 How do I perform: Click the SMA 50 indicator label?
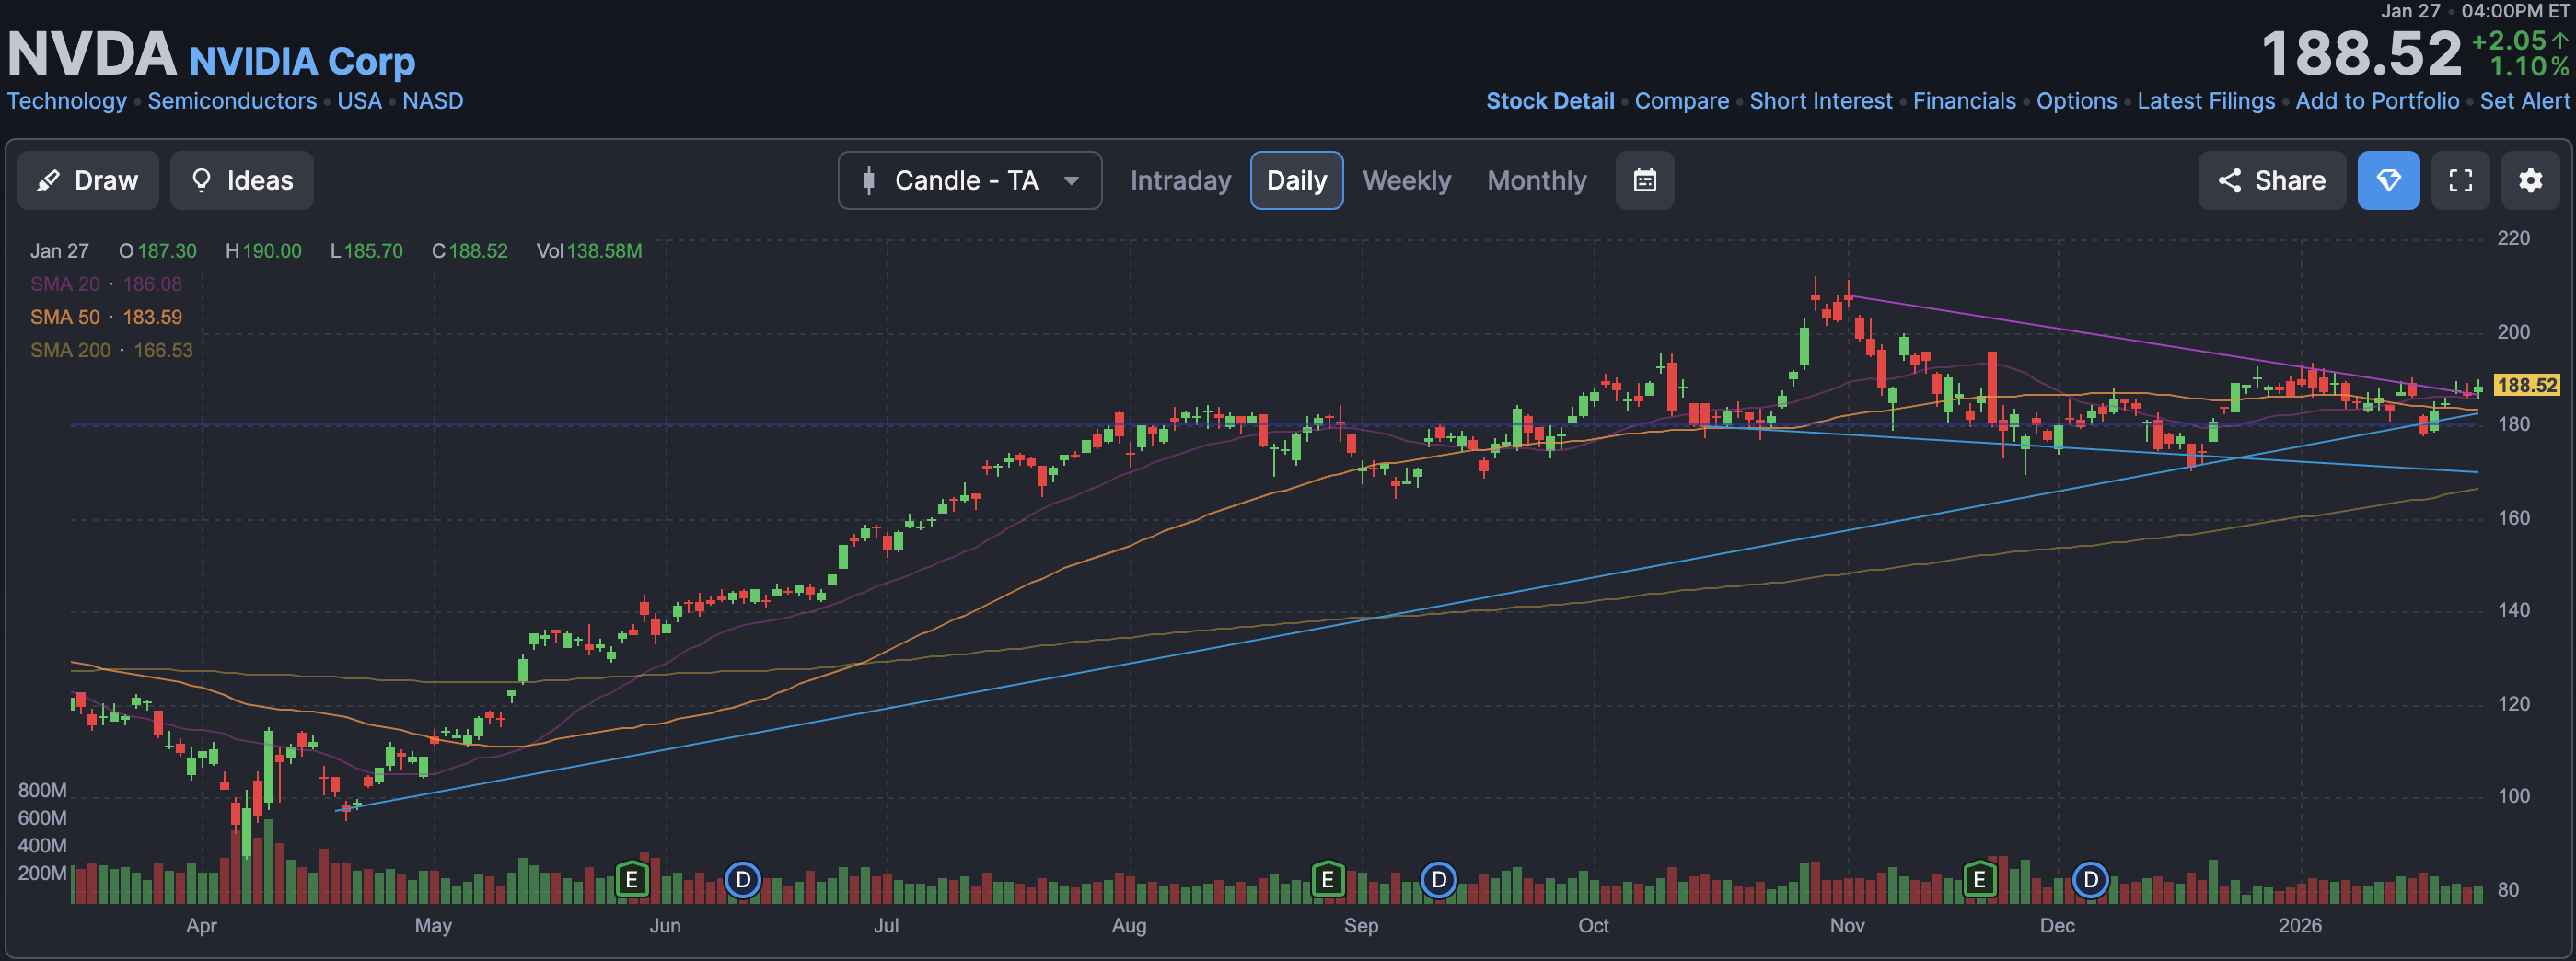point(65,317)
